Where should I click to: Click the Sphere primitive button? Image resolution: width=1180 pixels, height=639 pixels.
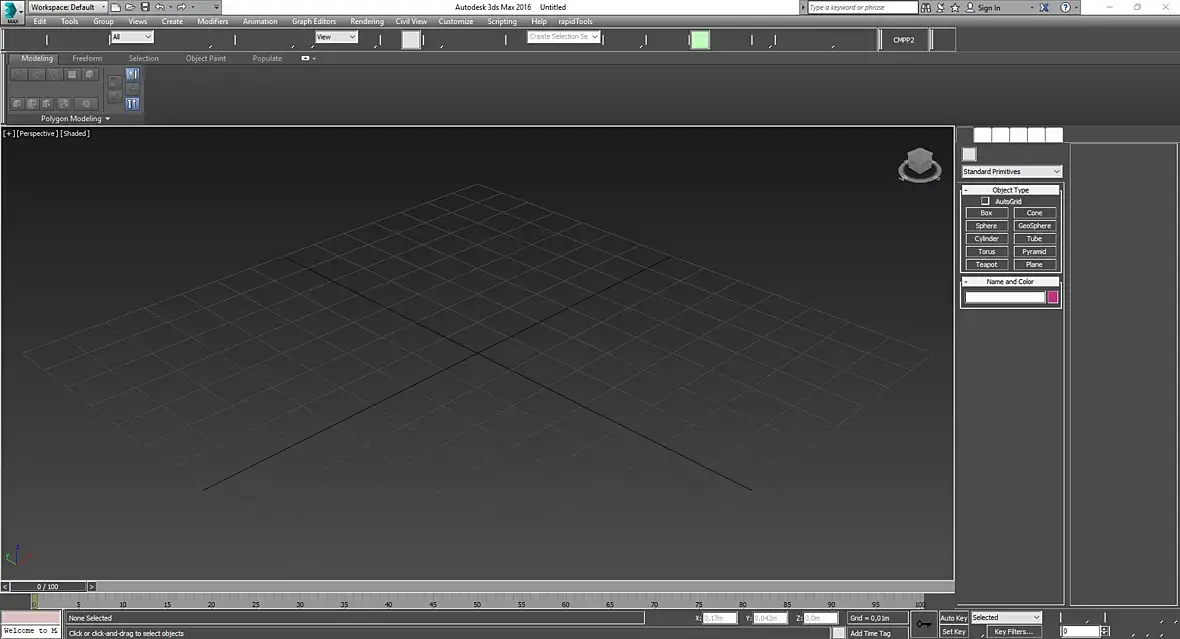pos(986,226)
